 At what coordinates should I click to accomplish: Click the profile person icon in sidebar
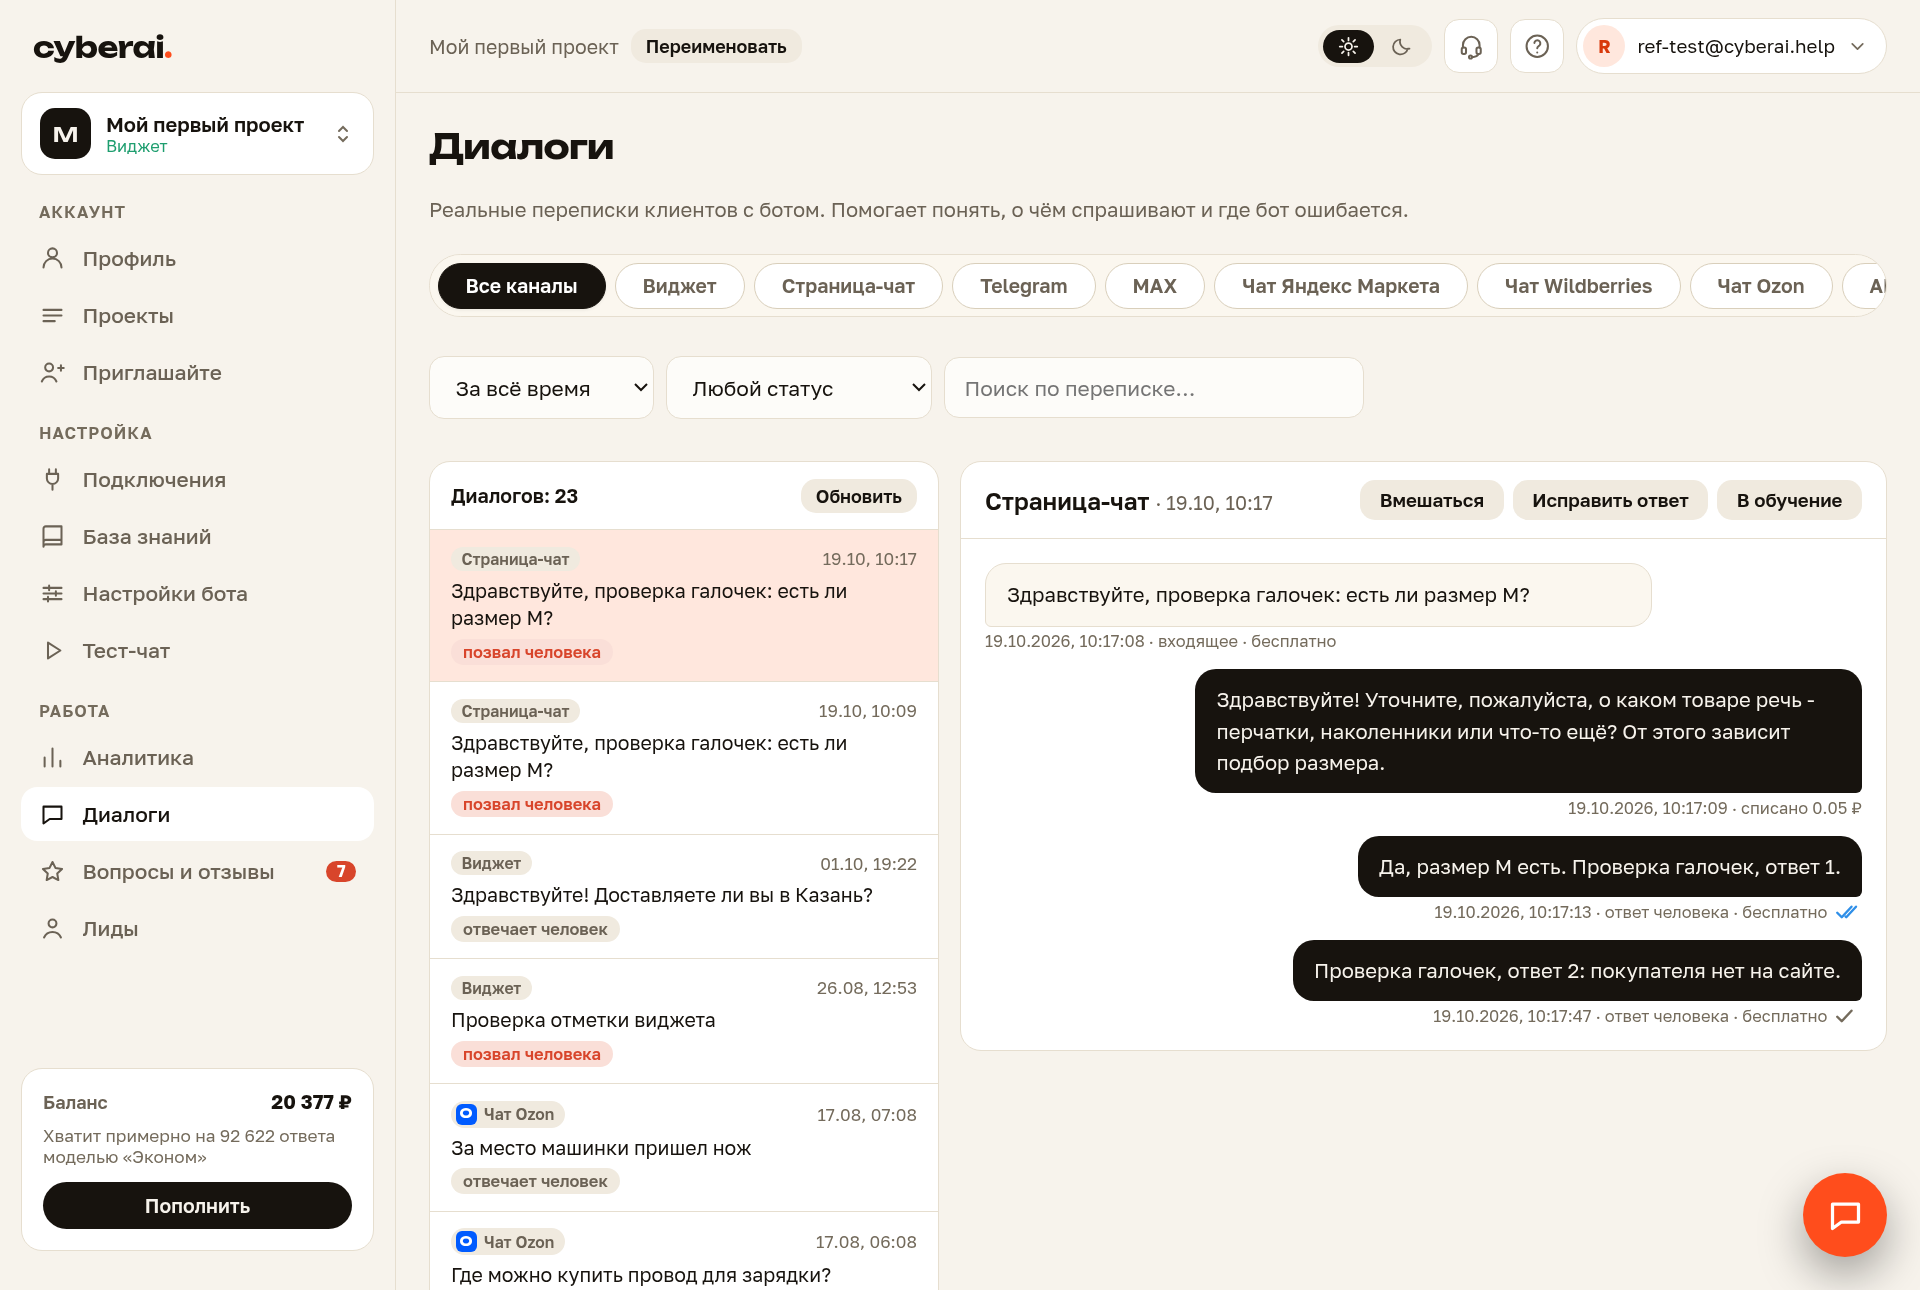53,259
